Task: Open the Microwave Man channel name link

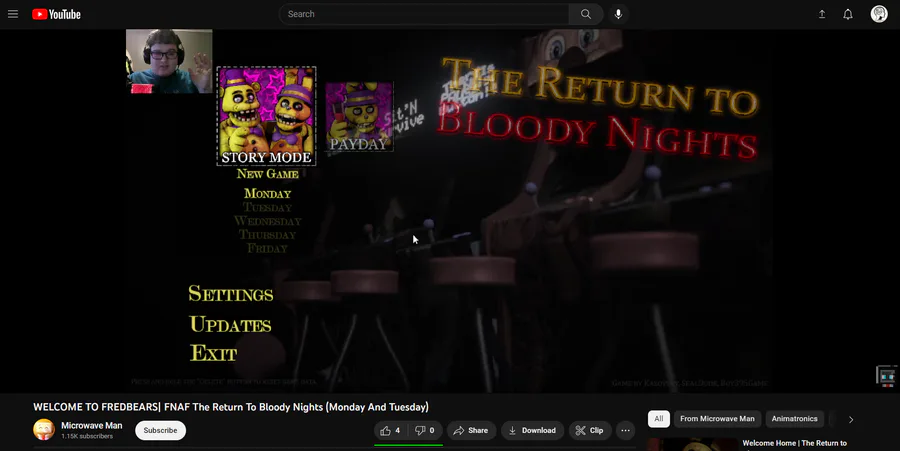Action: point(92,426)
